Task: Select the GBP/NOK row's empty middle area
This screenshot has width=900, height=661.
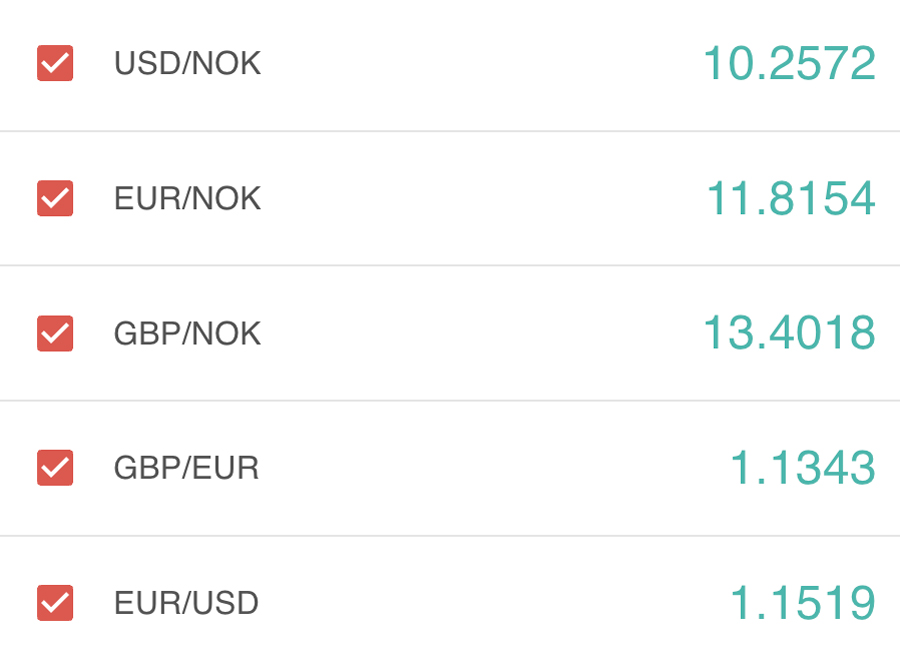Action: point(480,333)
